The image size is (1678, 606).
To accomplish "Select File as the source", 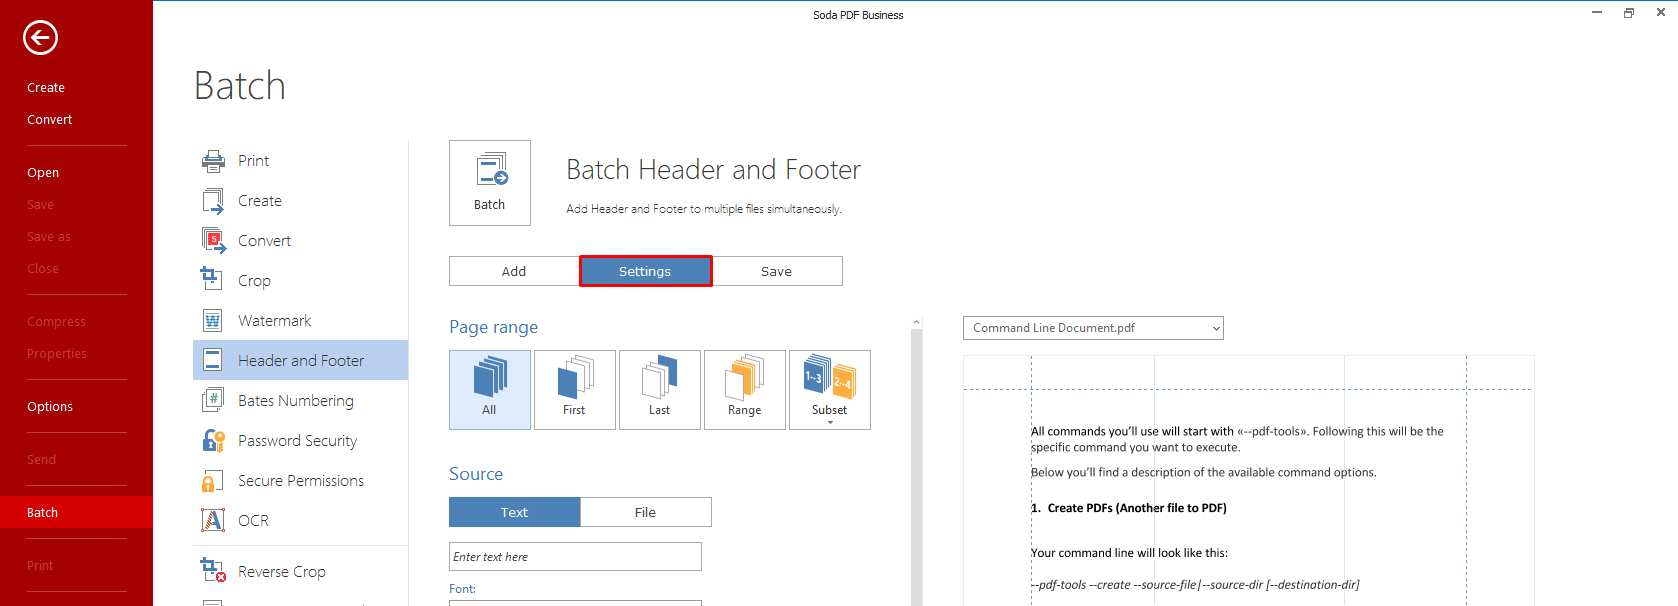I will pos(646,512).
